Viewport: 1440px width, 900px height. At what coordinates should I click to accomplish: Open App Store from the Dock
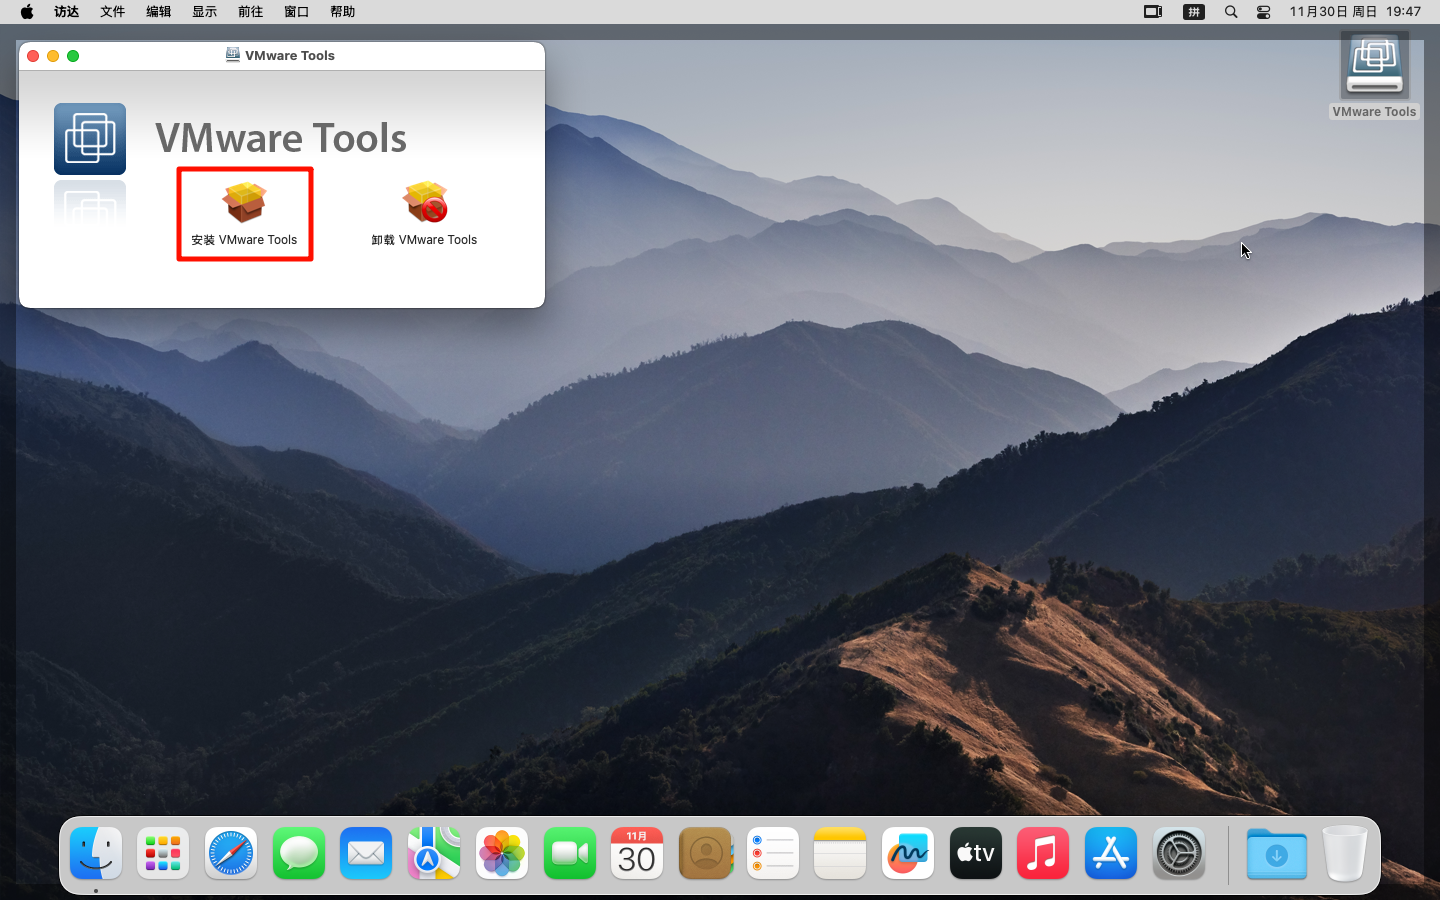(1111, 854)
